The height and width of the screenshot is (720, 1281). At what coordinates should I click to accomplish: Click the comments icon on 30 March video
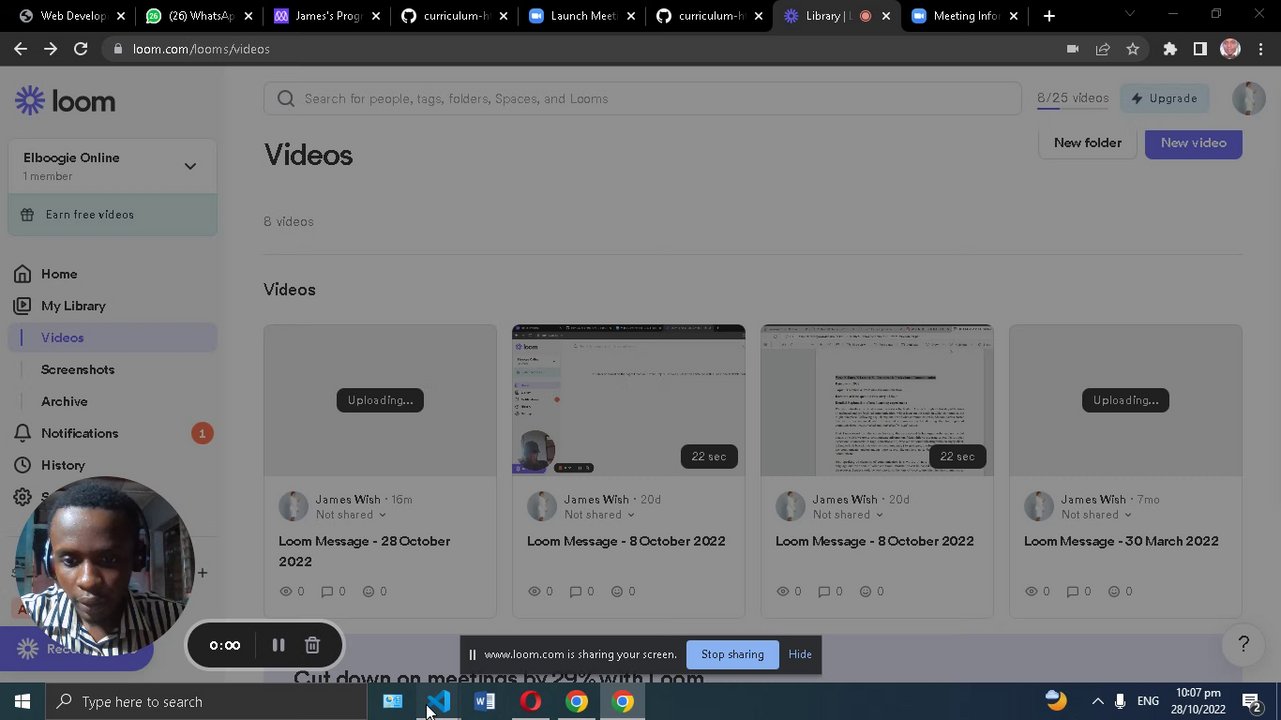pyautogui.click(x=1073, y=591)
